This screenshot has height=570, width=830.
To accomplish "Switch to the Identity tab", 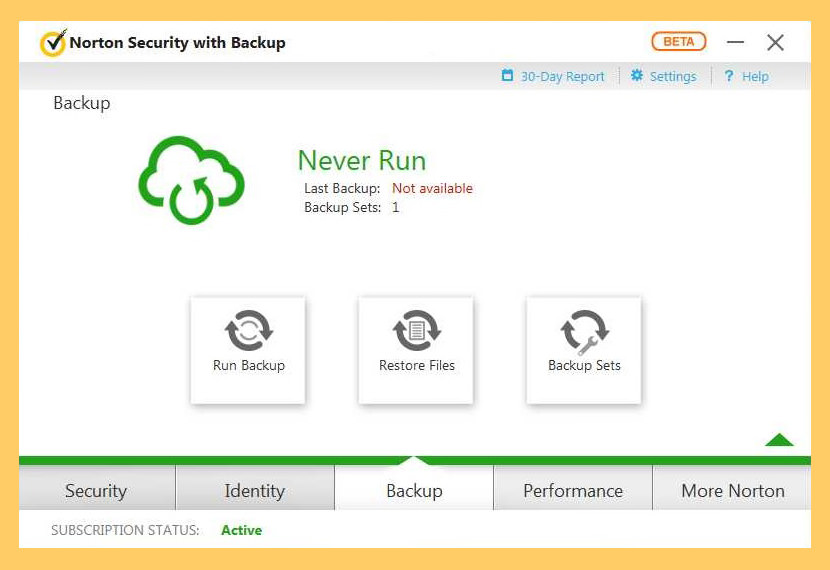I will coord(255,490).
